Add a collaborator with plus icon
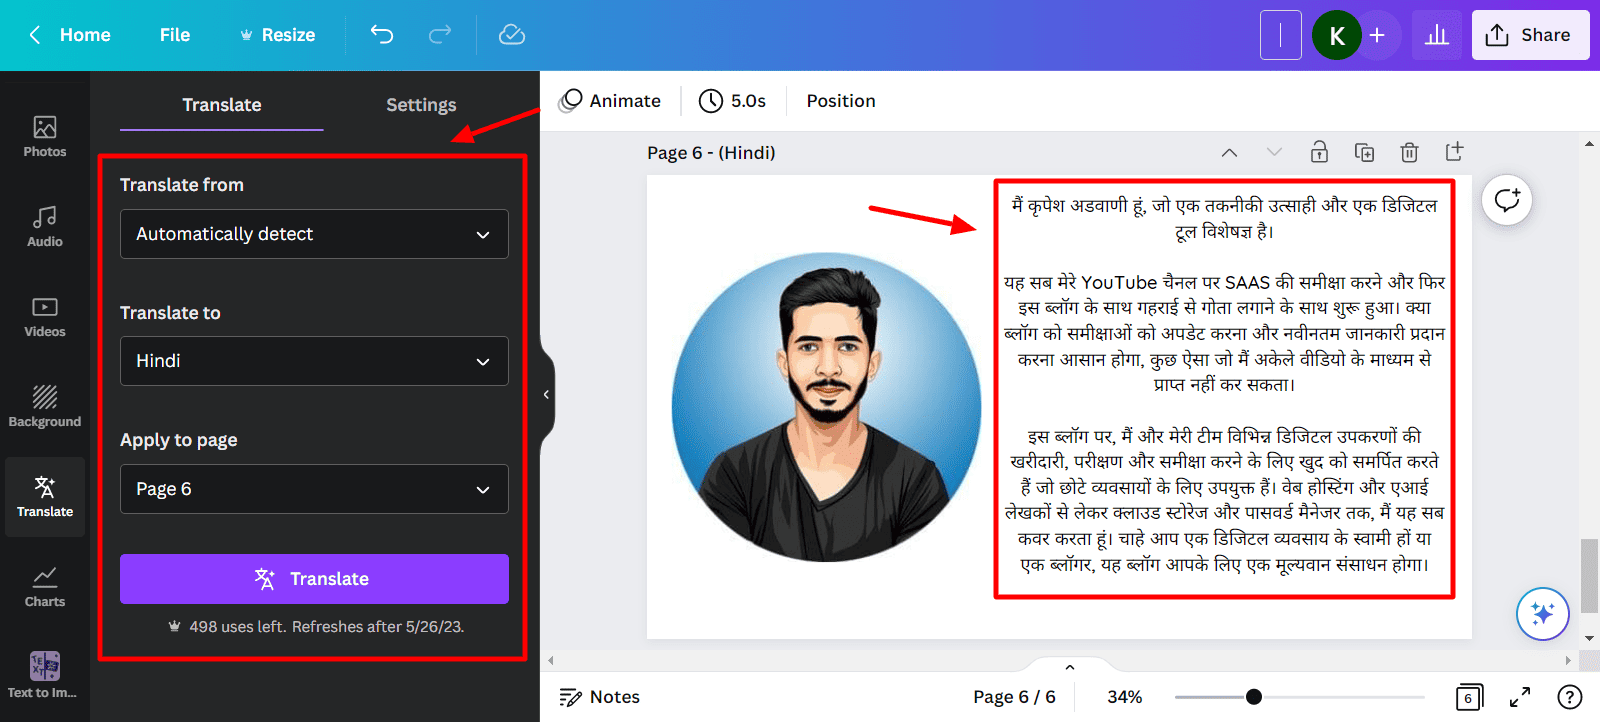 pyautogui.click(x=1378, y=35)
